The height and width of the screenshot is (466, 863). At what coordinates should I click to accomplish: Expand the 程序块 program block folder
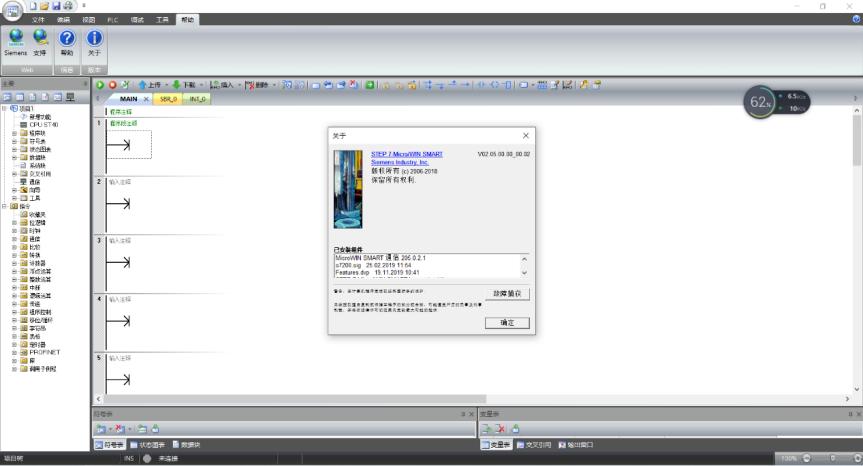click(x=14, y=133)
